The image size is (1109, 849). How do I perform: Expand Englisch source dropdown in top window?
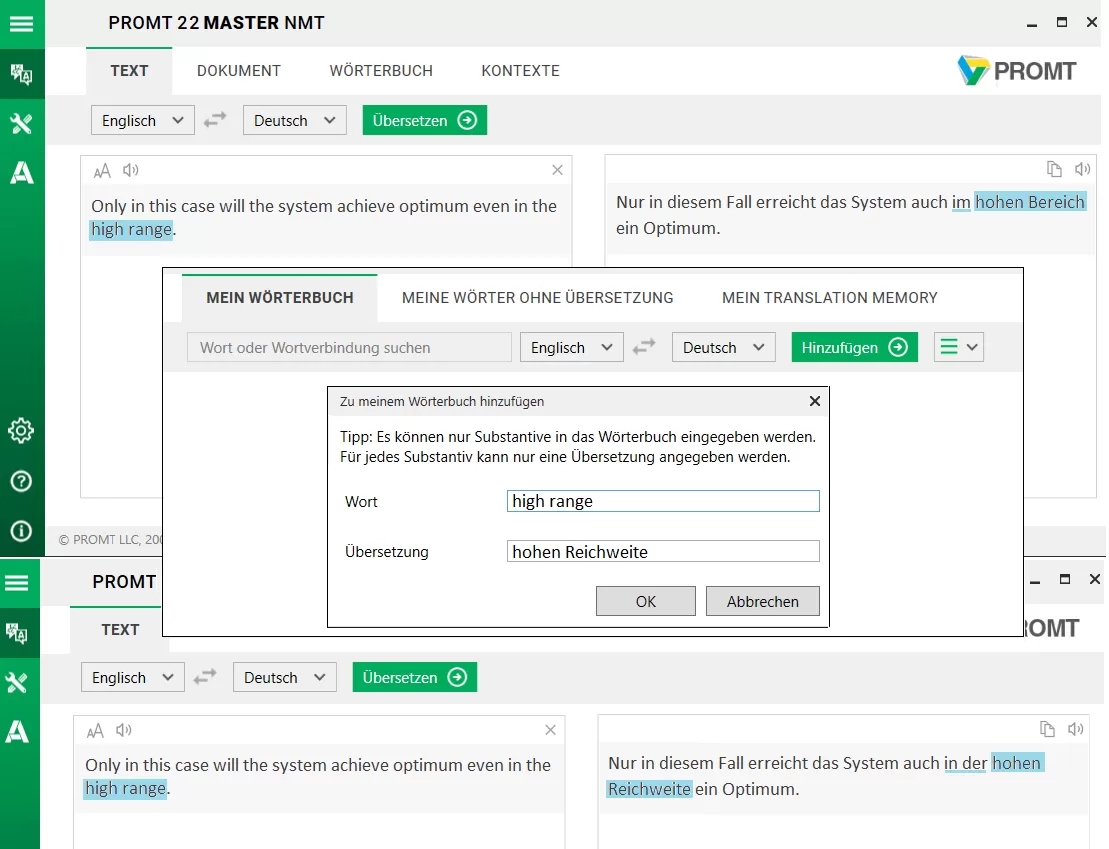click(143, 120)
